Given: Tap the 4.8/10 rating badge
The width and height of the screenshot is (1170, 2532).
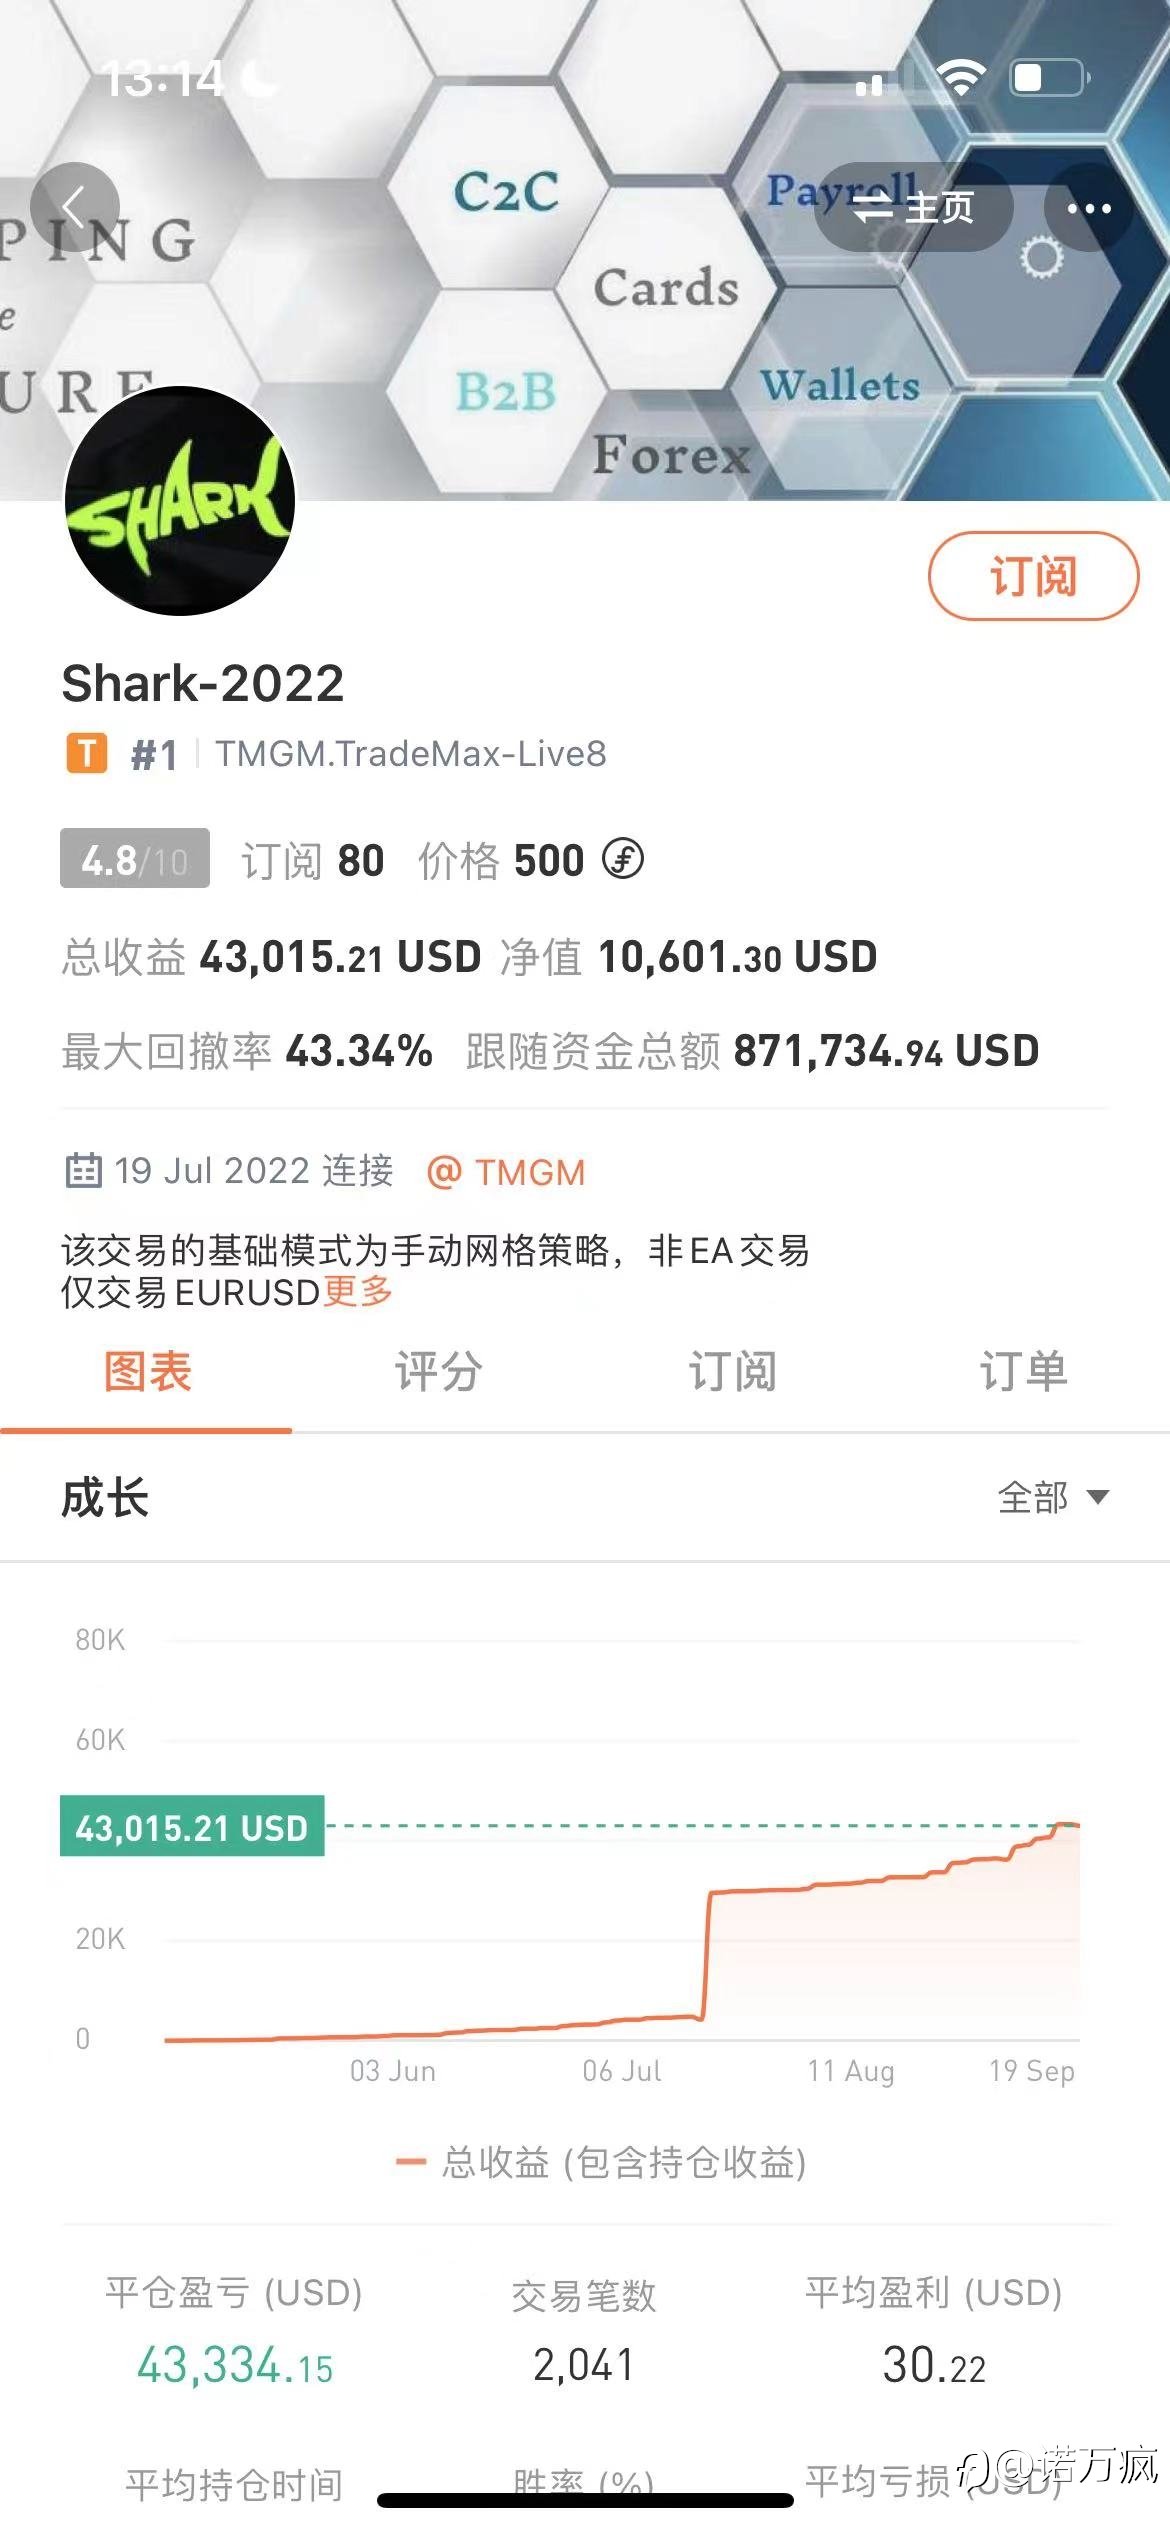Looking at the screenshot, I should pyautogui.click(x=135, y=859).
